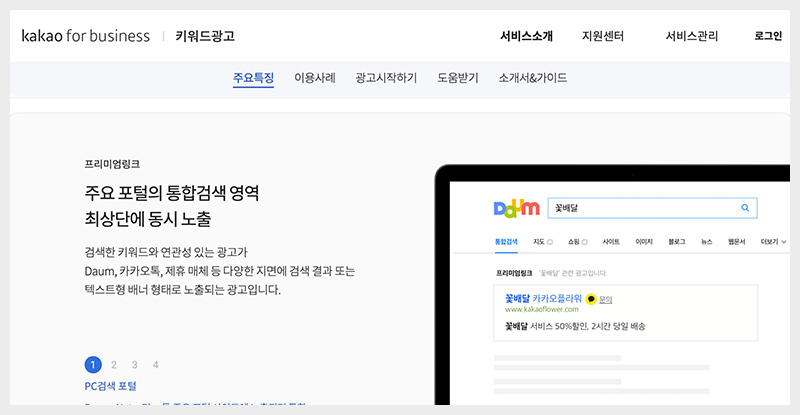Switch to slide 2 in the pagination
This screenshot has width=800, height=415.
[114, 365]
